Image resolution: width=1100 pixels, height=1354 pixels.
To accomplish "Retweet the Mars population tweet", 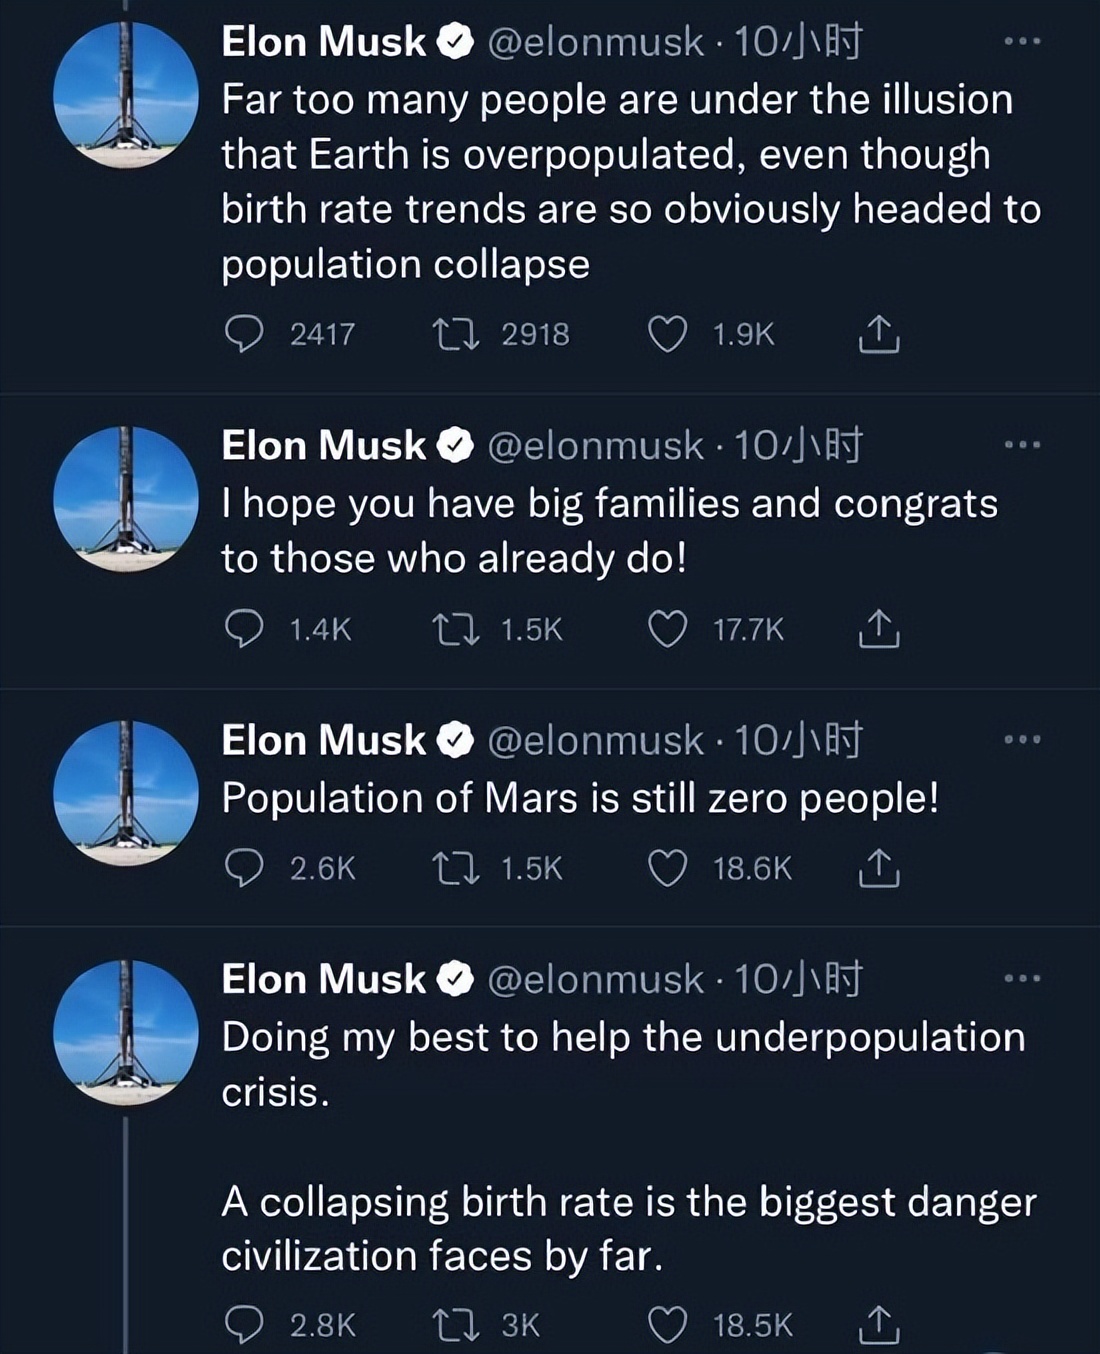I will point(453,868).
